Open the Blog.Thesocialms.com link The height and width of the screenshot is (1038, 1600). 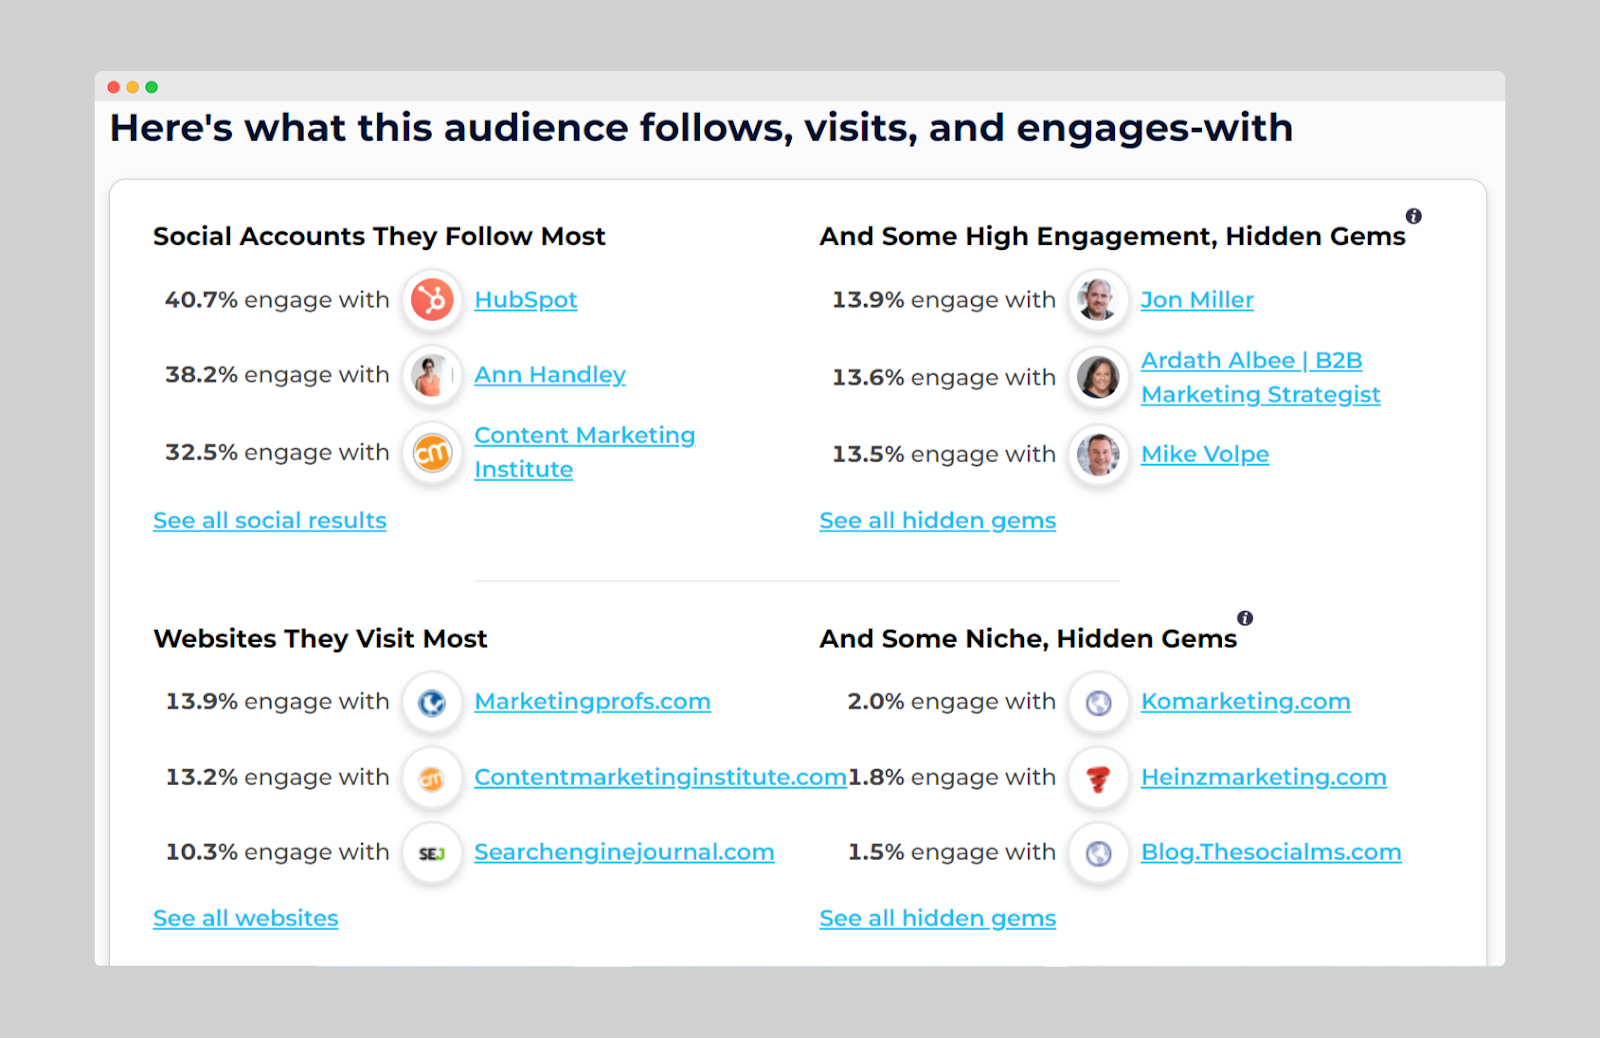tap(1270, 852)
